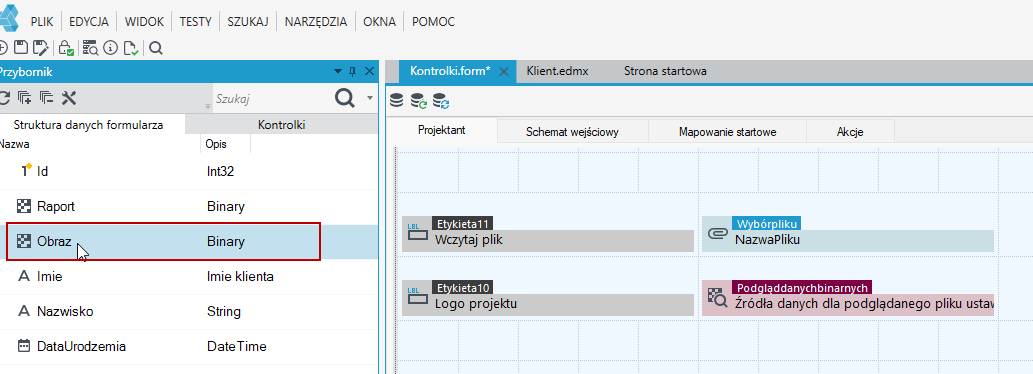1033x374 pixels.
Task: Select the Nazwisko field row
Action: tap(189, 311)
